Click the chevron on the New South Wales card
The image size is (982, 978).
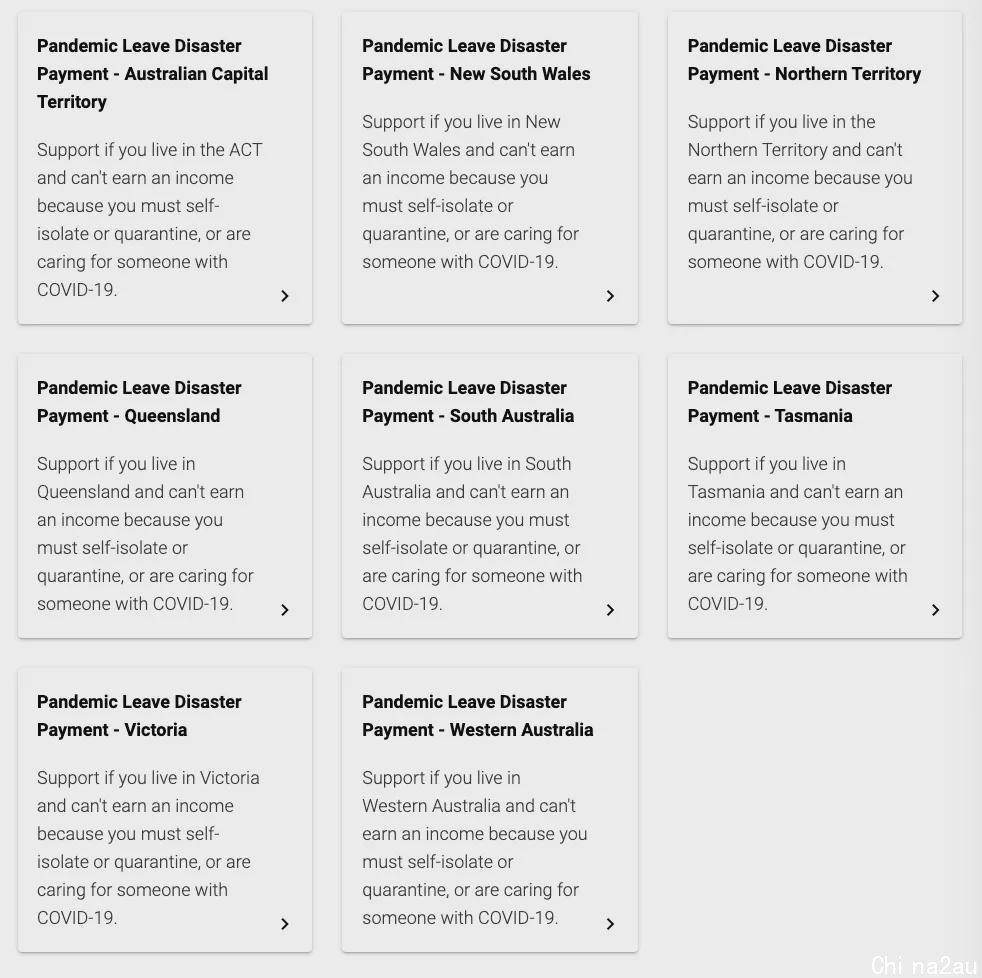pyautogui.click(x=611, y=296)
